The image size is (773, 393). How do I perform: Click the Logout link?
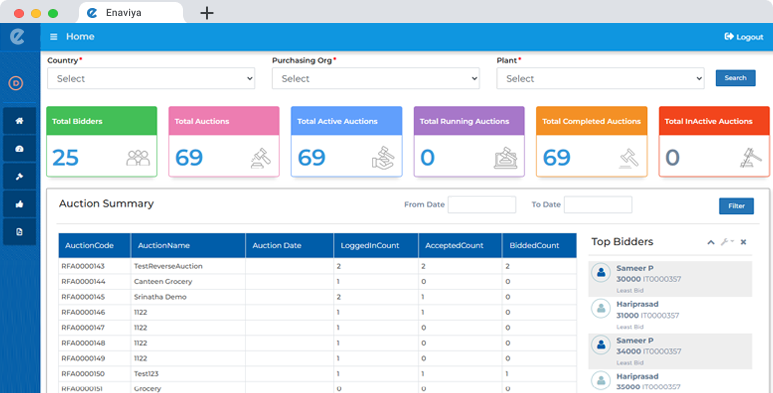743,36
